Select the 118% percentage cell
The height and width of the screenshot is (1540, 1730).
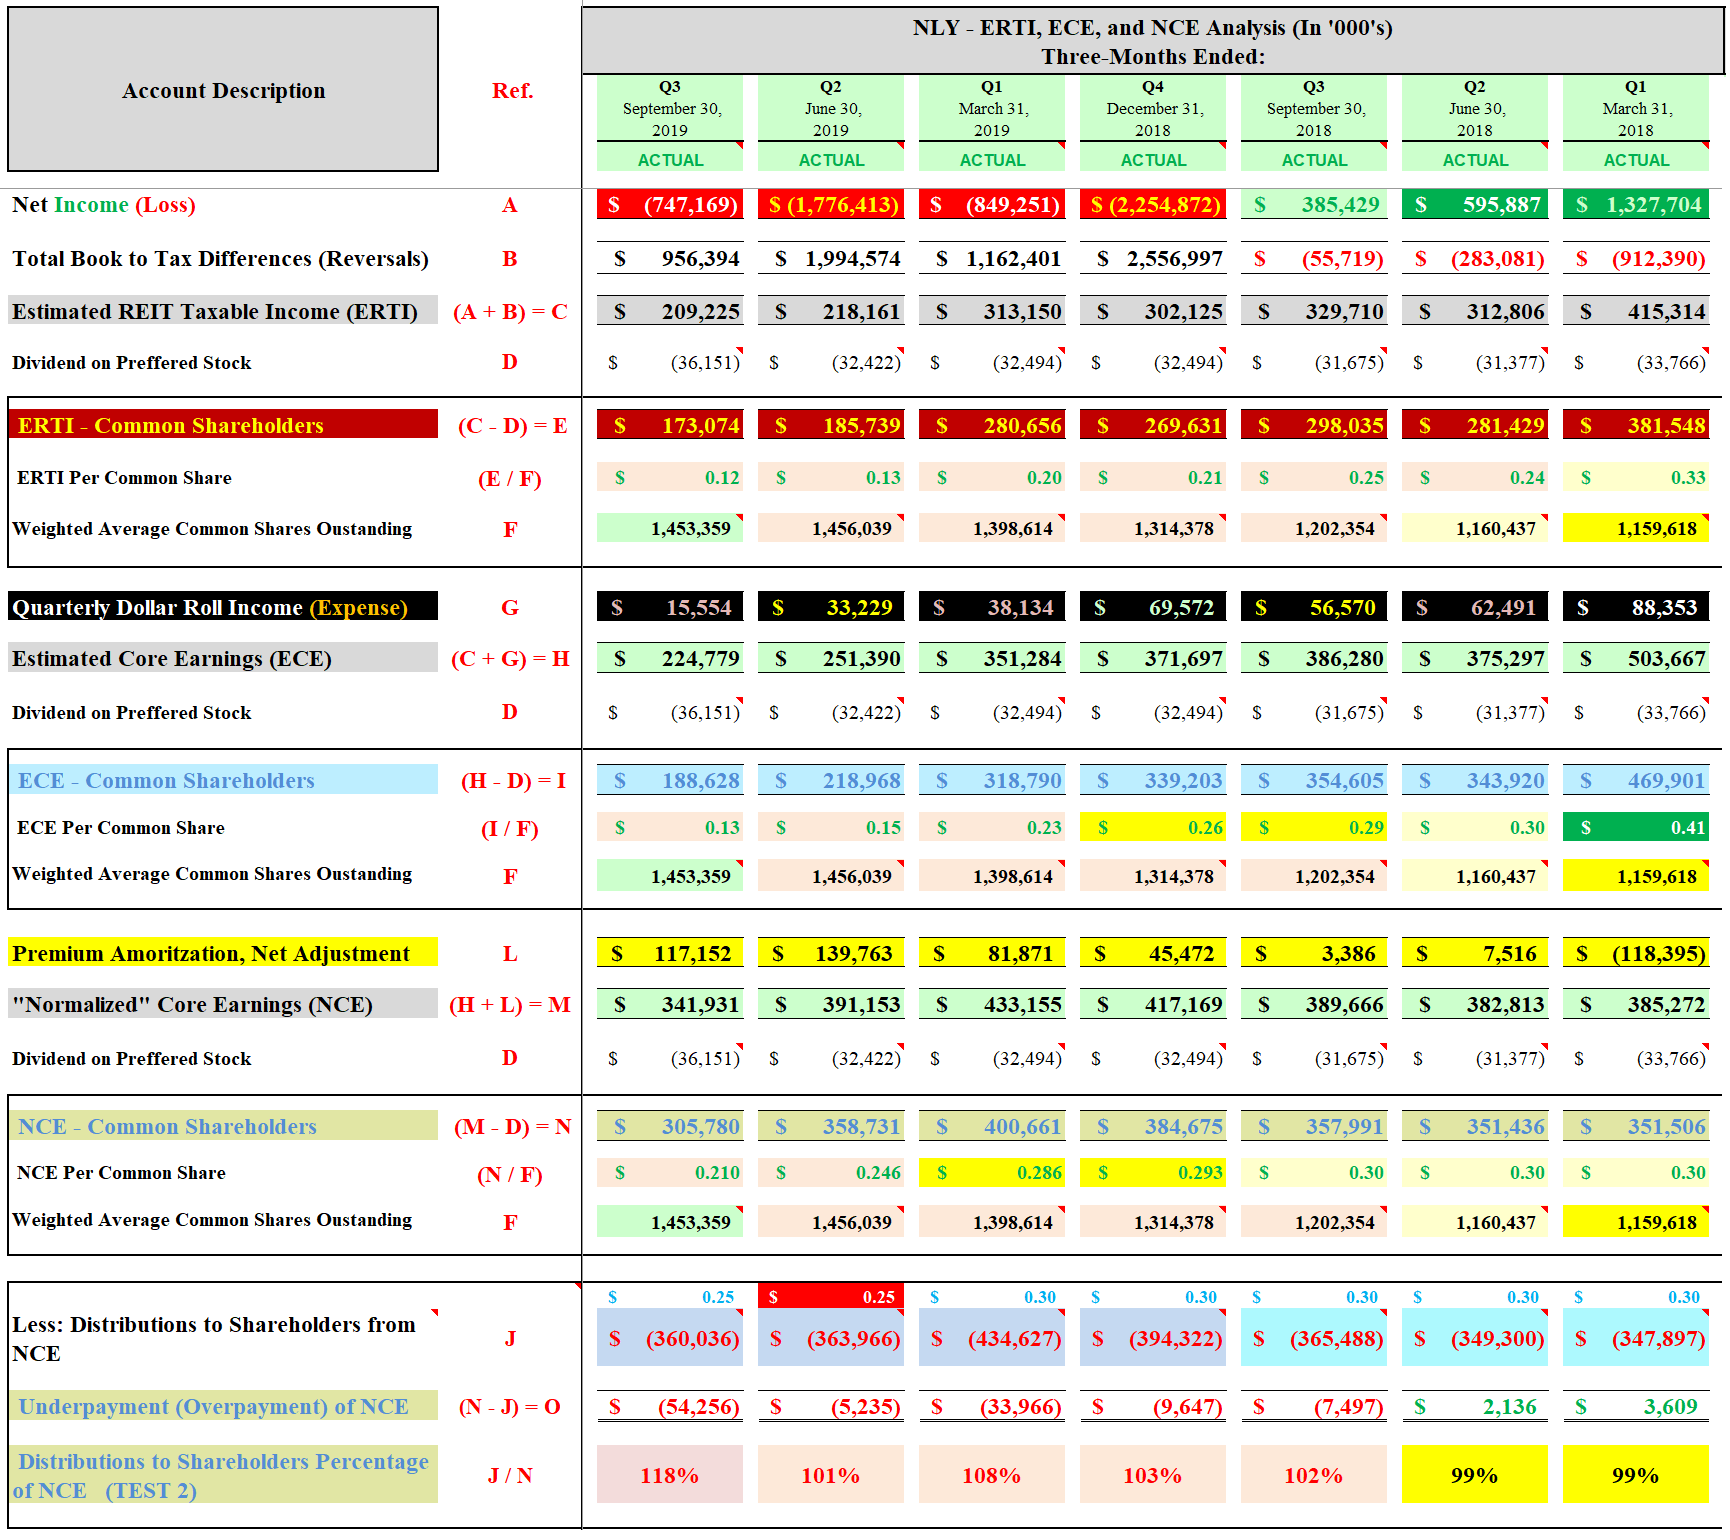[x=670, y=1475]
